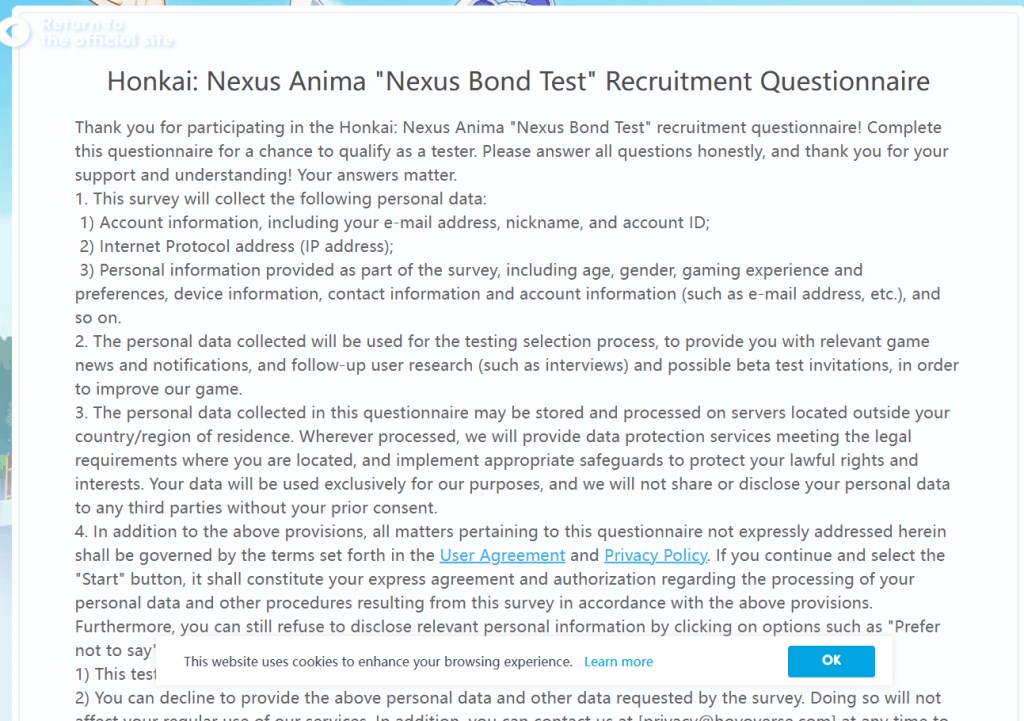Click the sentence mentioning the "Start" button
Viewport: 1024px width, 721px height.
click(500, 579)
